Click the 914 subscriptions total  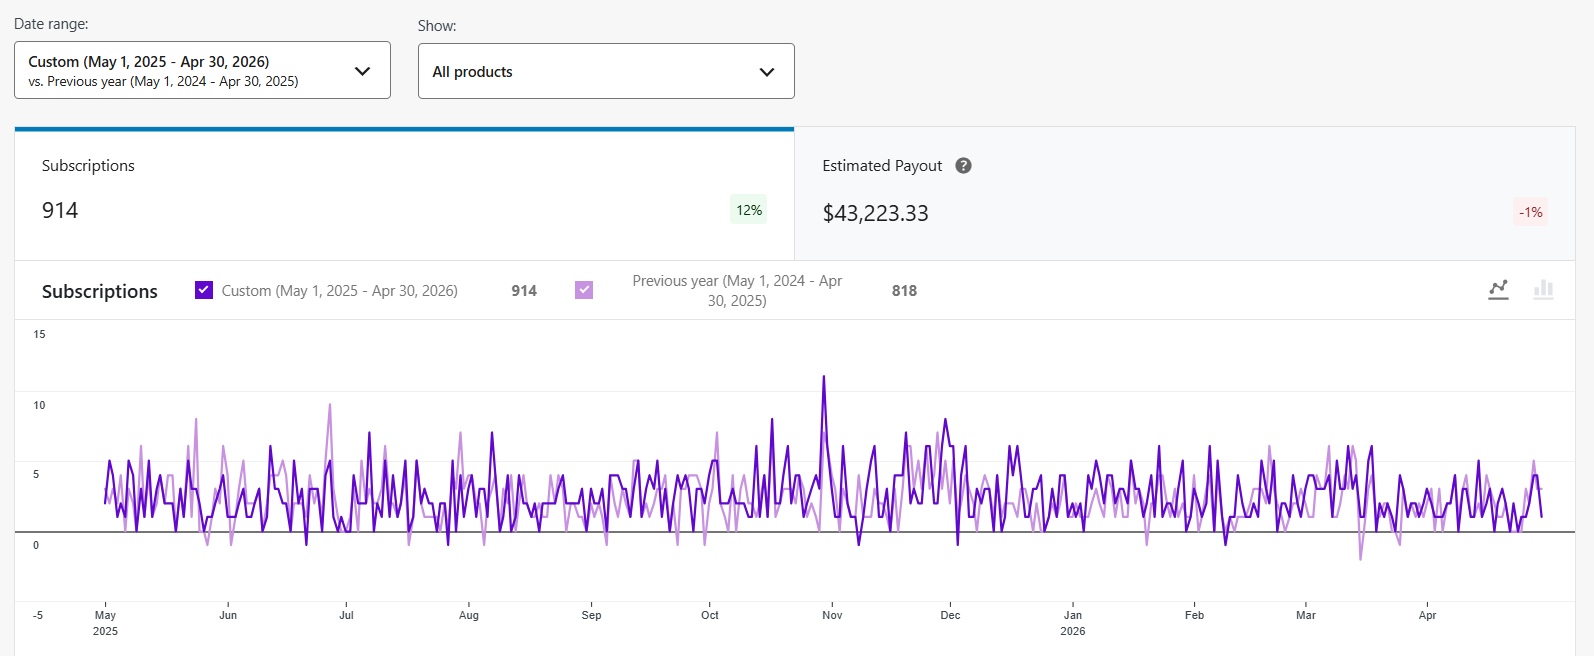point(60,210)
